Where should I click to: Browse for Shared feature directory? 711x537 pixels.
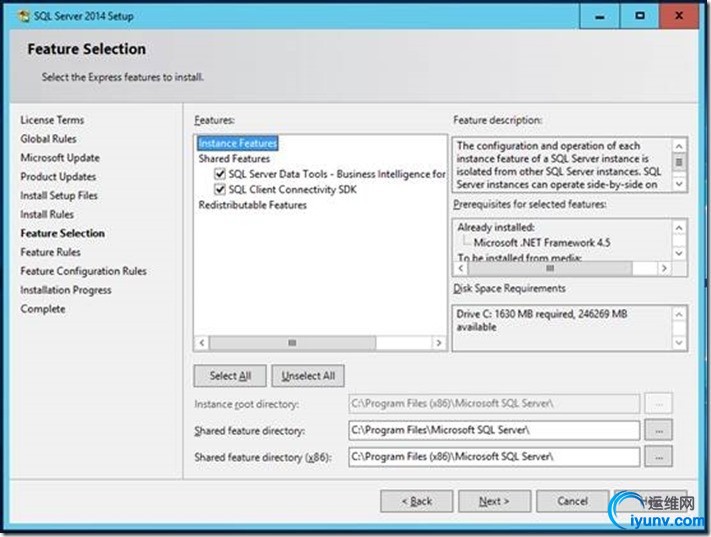click(659, 430)
